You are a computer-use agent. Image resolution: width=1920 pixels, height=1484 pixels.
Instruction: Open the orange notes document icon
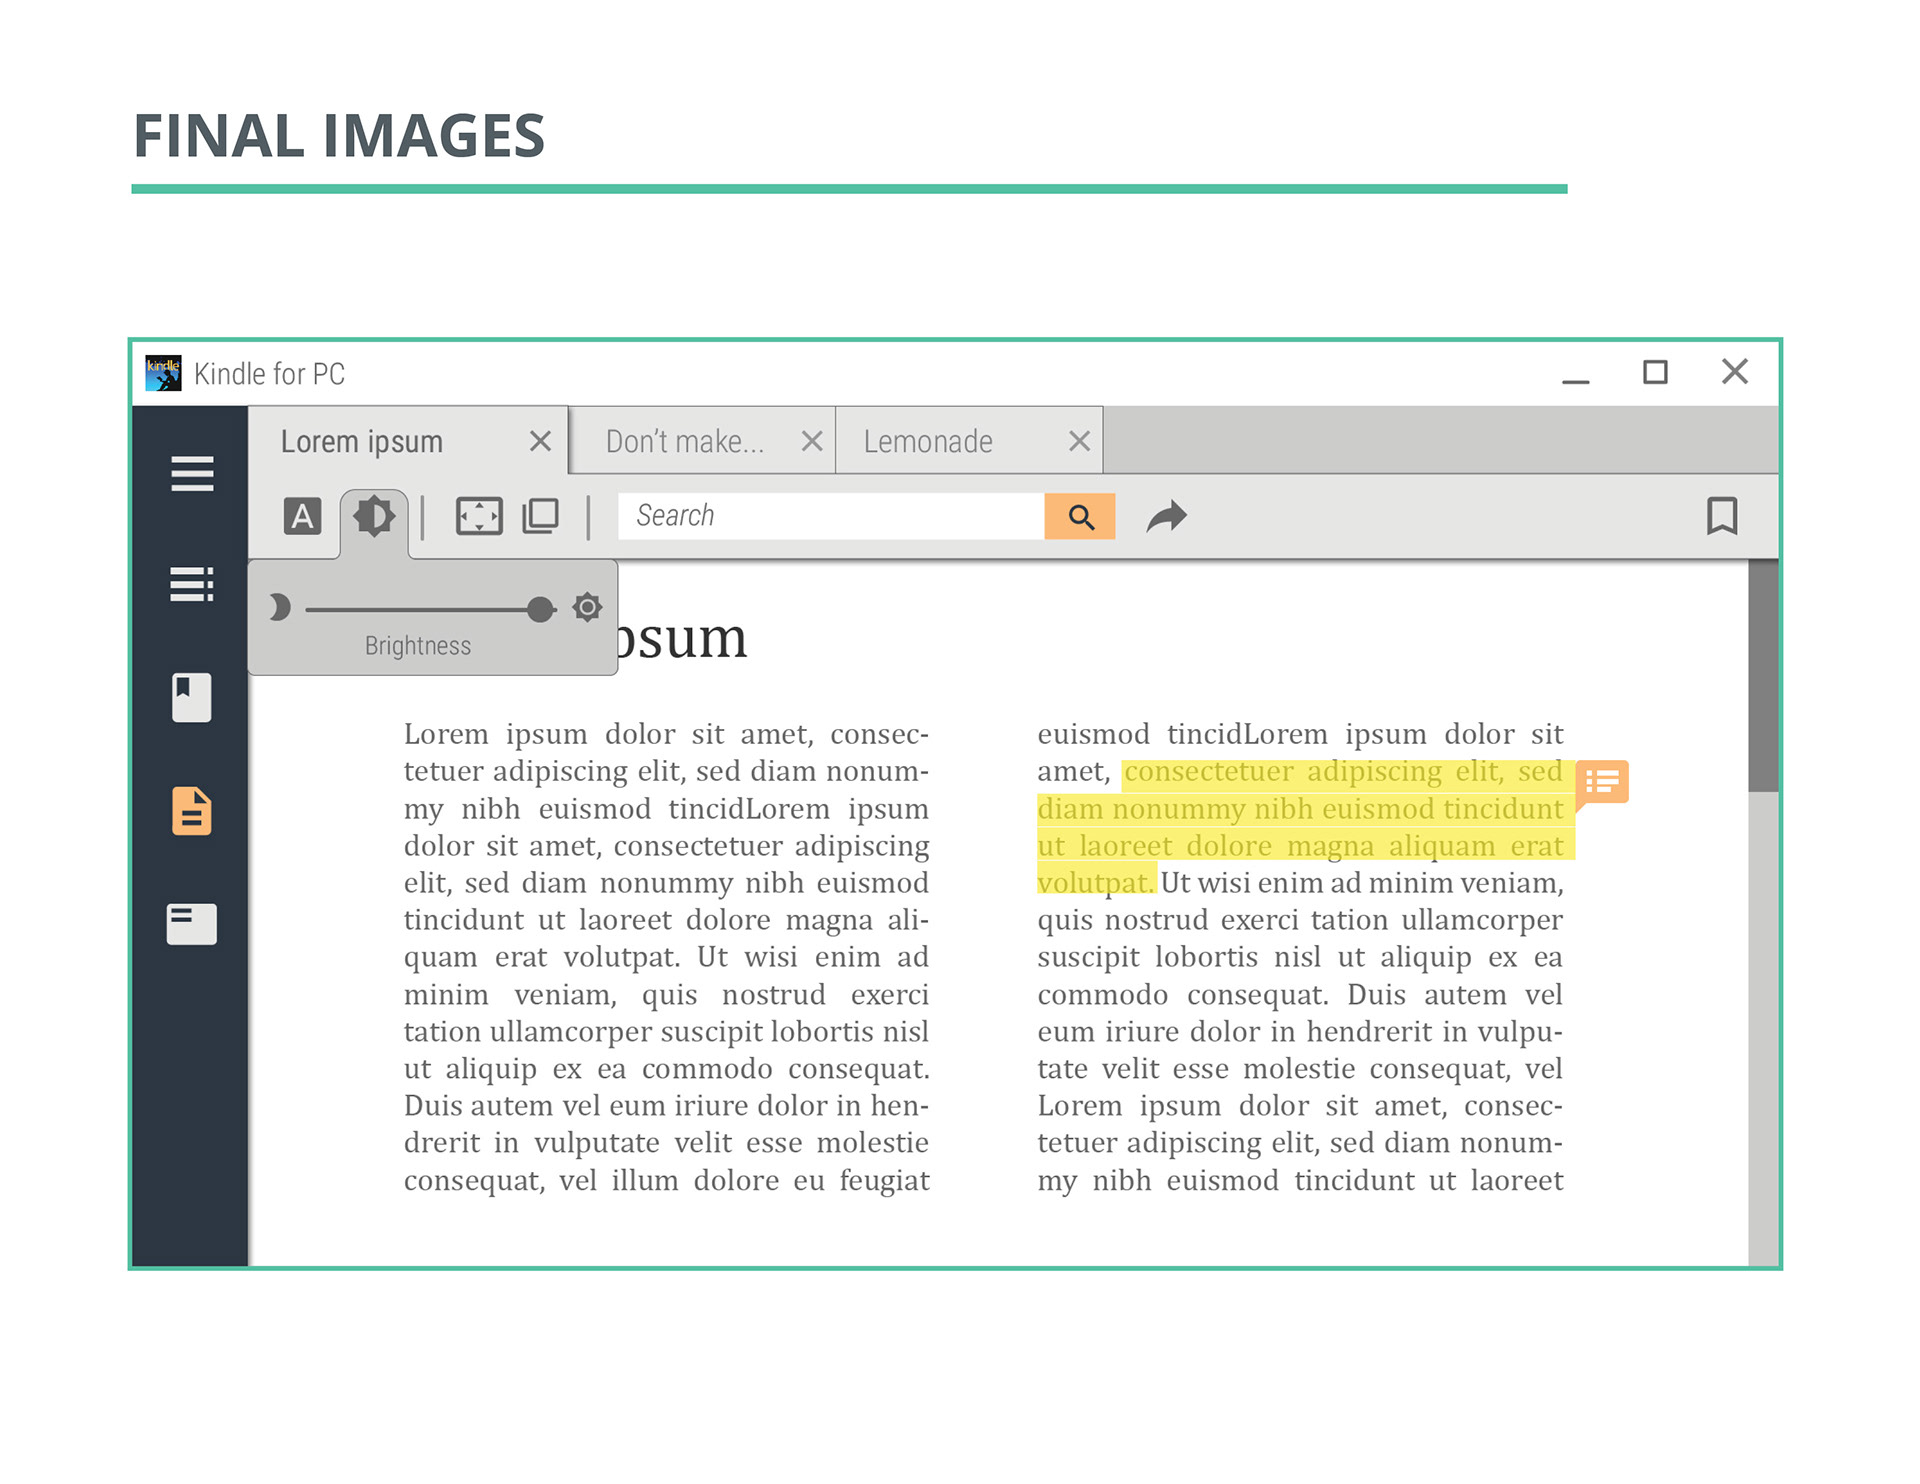tap(192, 810)
